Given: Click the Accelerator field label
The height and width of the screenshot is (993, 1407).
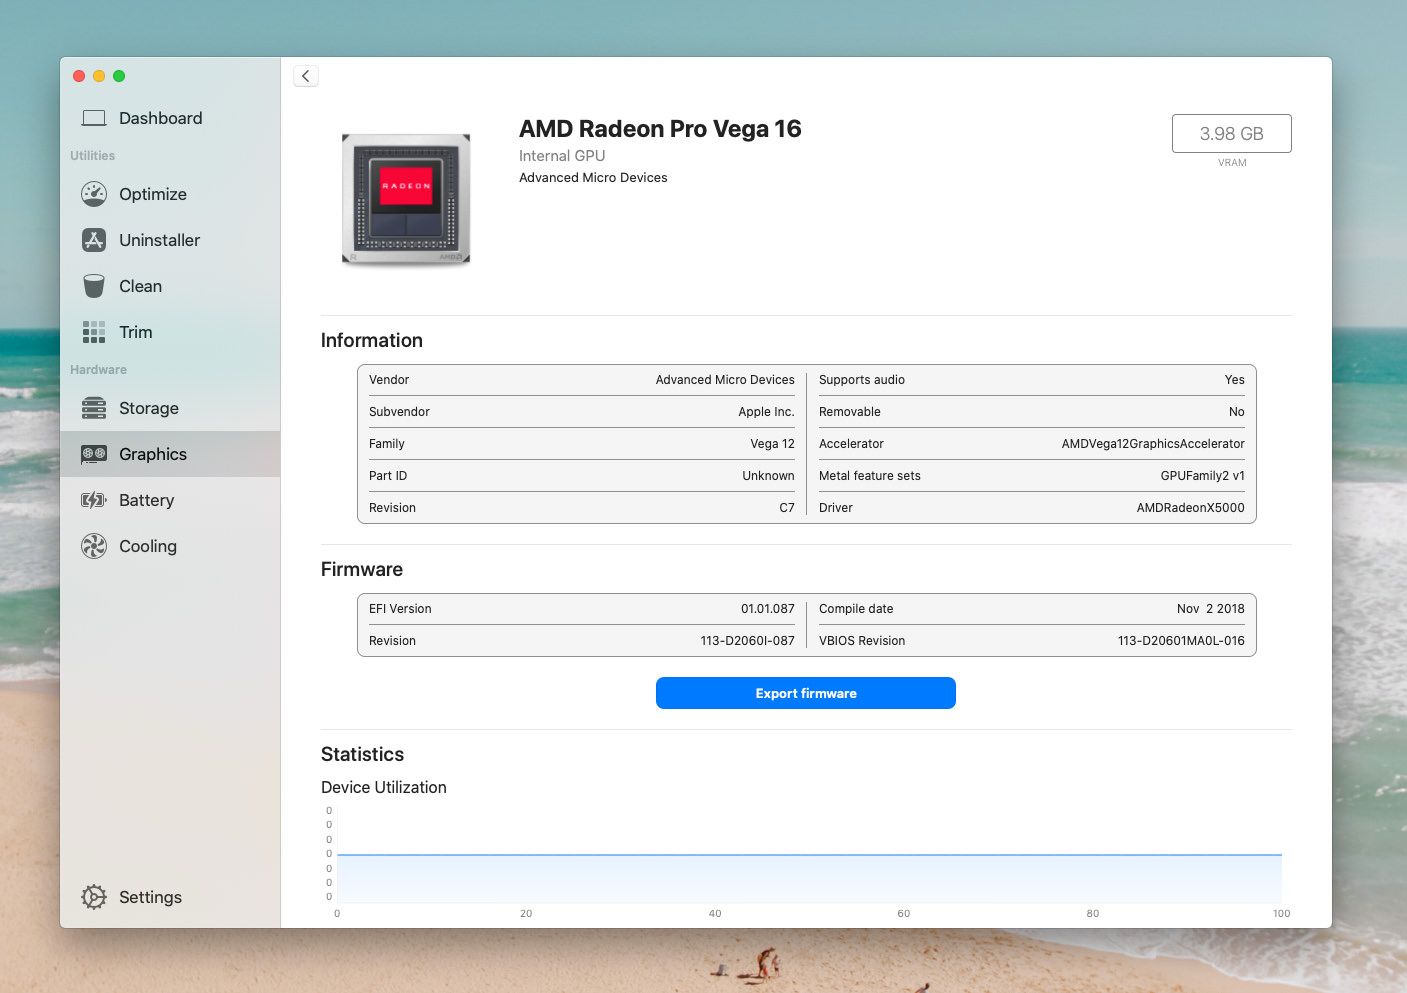Looking at the screenshot, I should click(x=851, y=444).
